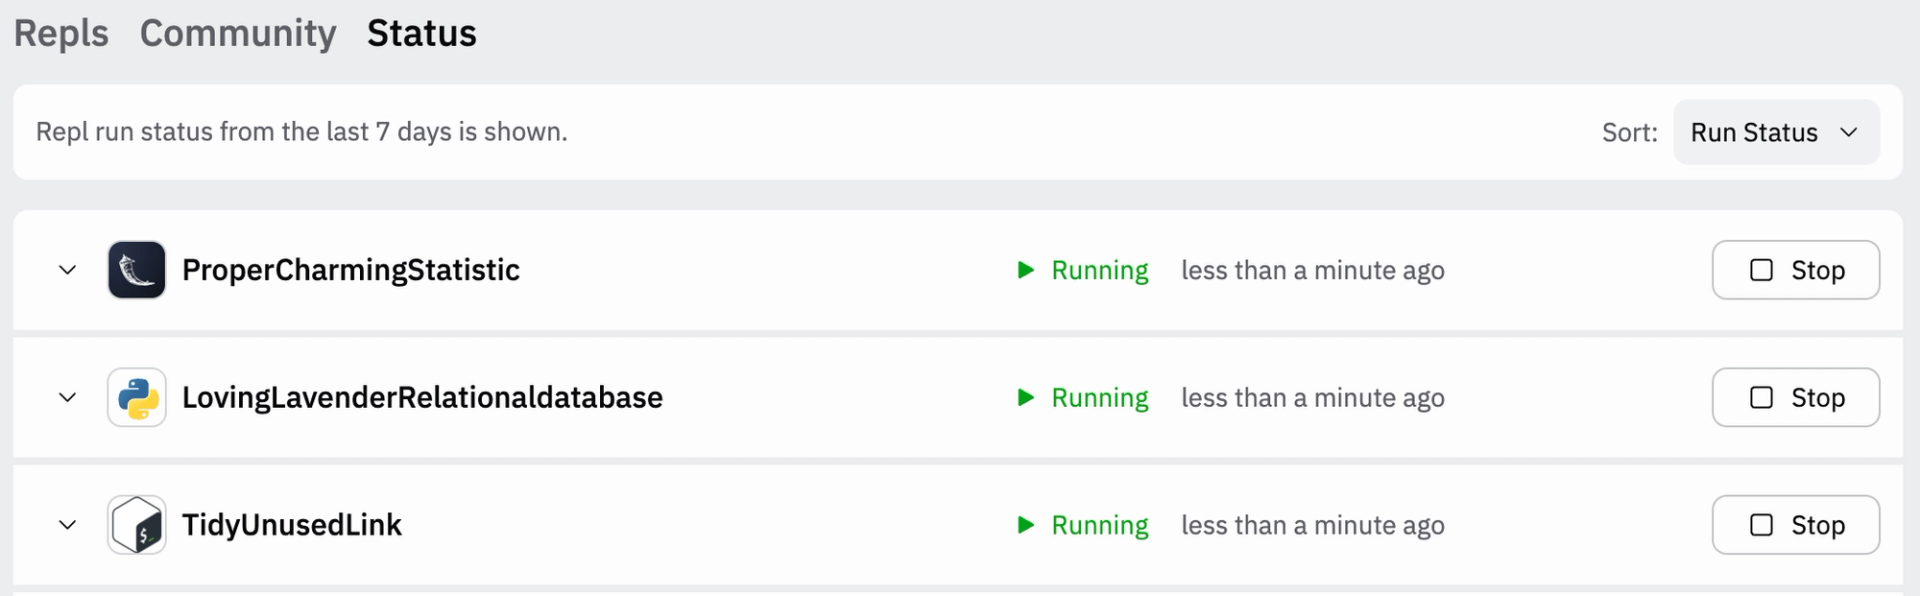Screen dimensions: 1920x596
Task: Click the Python icon for LovingLavenderRelationaldatabase
Action: (x=137, y=398)
